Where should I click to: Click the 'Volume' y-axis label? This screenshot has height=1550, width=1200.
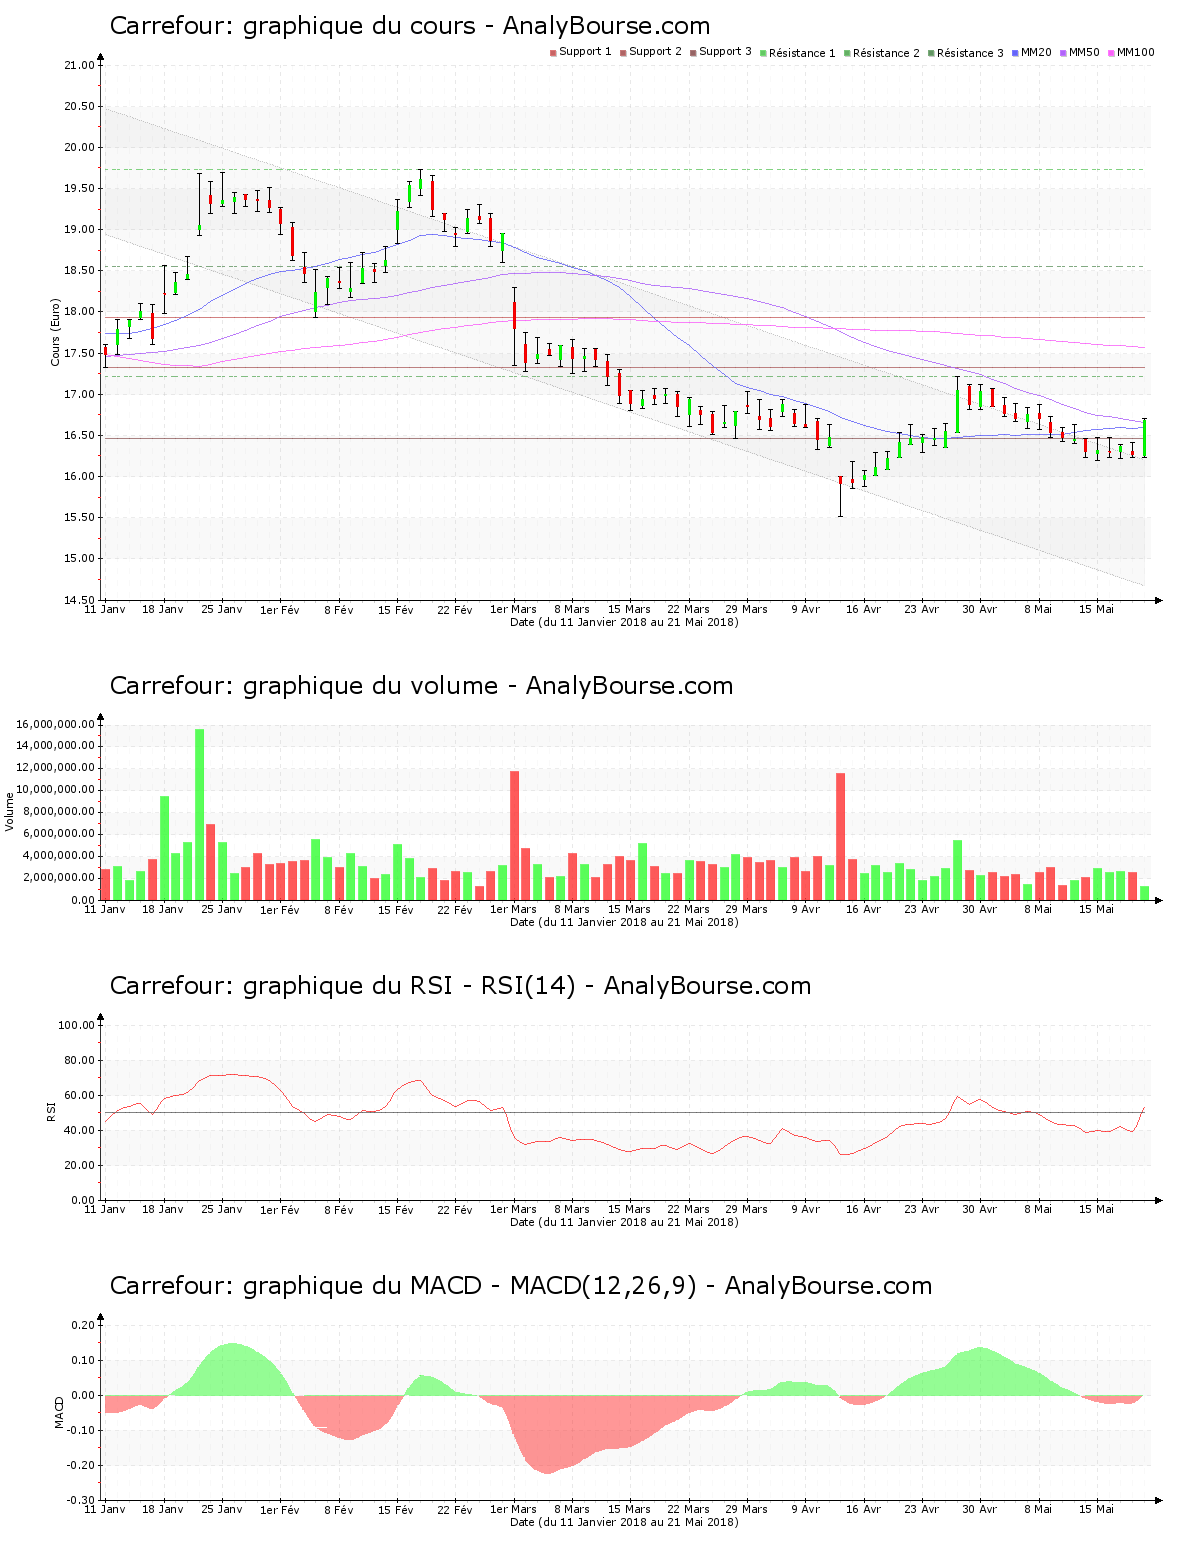pos(10,811)
